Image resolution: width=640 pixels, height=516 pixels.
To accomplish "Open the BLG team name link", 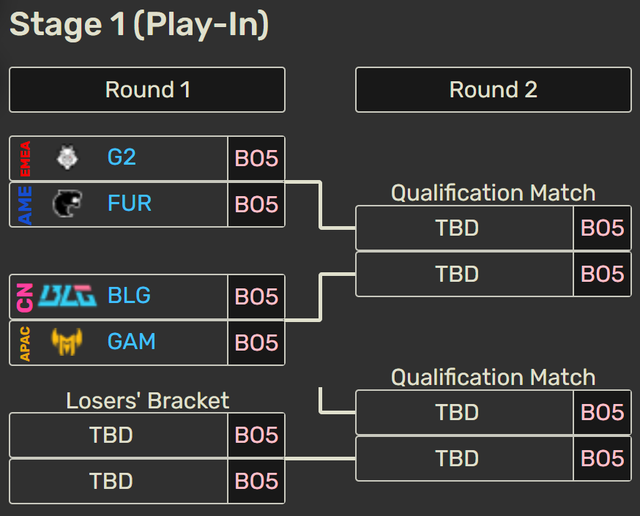I will 129,296.
